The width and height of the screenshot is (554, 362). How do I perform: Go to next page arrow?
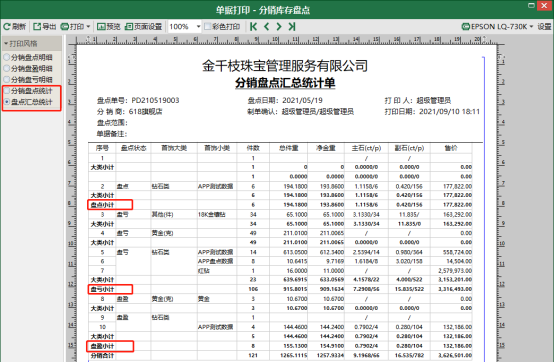pos(279,26)
